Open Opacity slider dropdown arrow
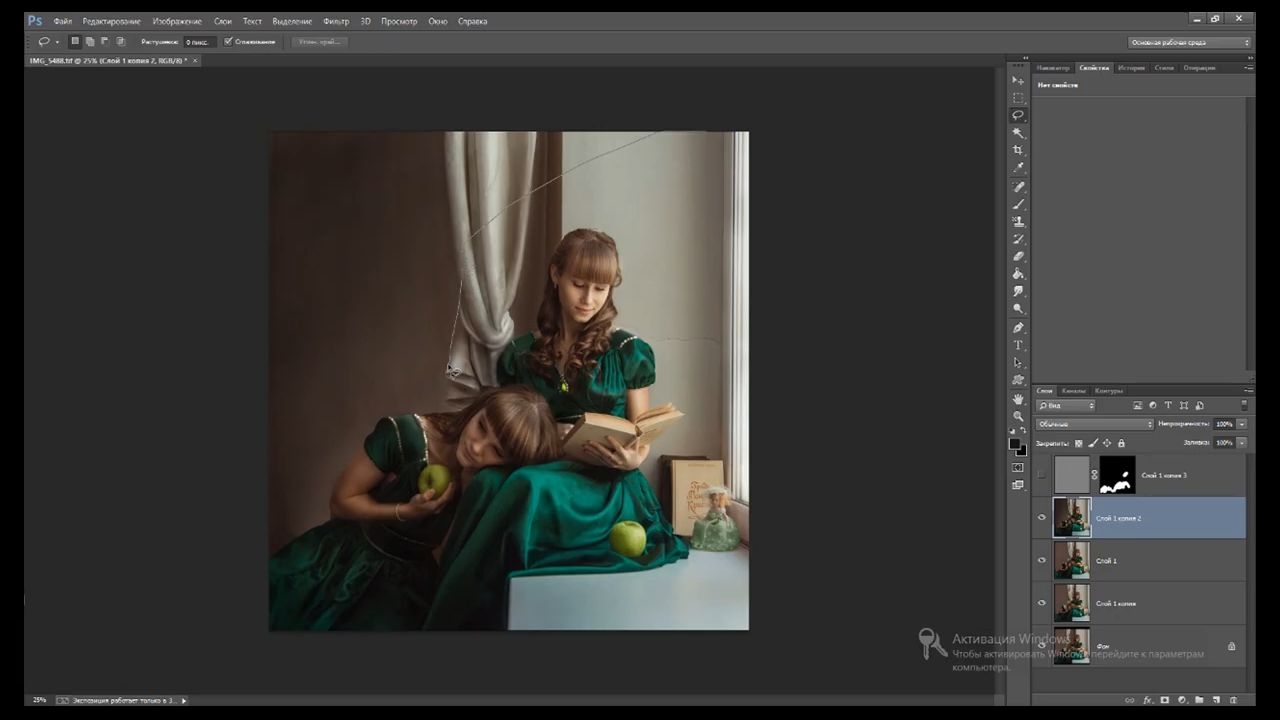1280x720 pixels. [1242, 424]
